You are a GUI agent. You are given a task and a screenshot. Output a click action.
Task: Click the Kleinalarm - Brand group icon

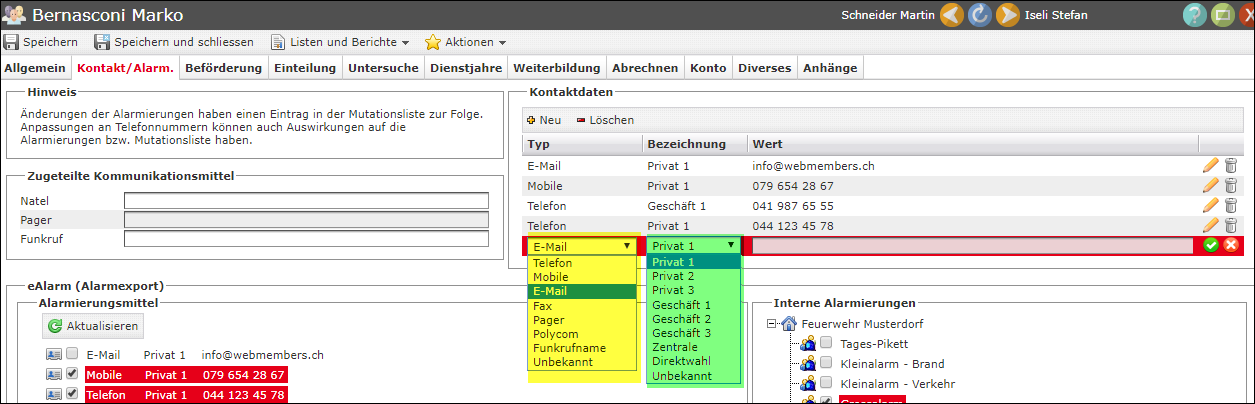tap(808, 364)
